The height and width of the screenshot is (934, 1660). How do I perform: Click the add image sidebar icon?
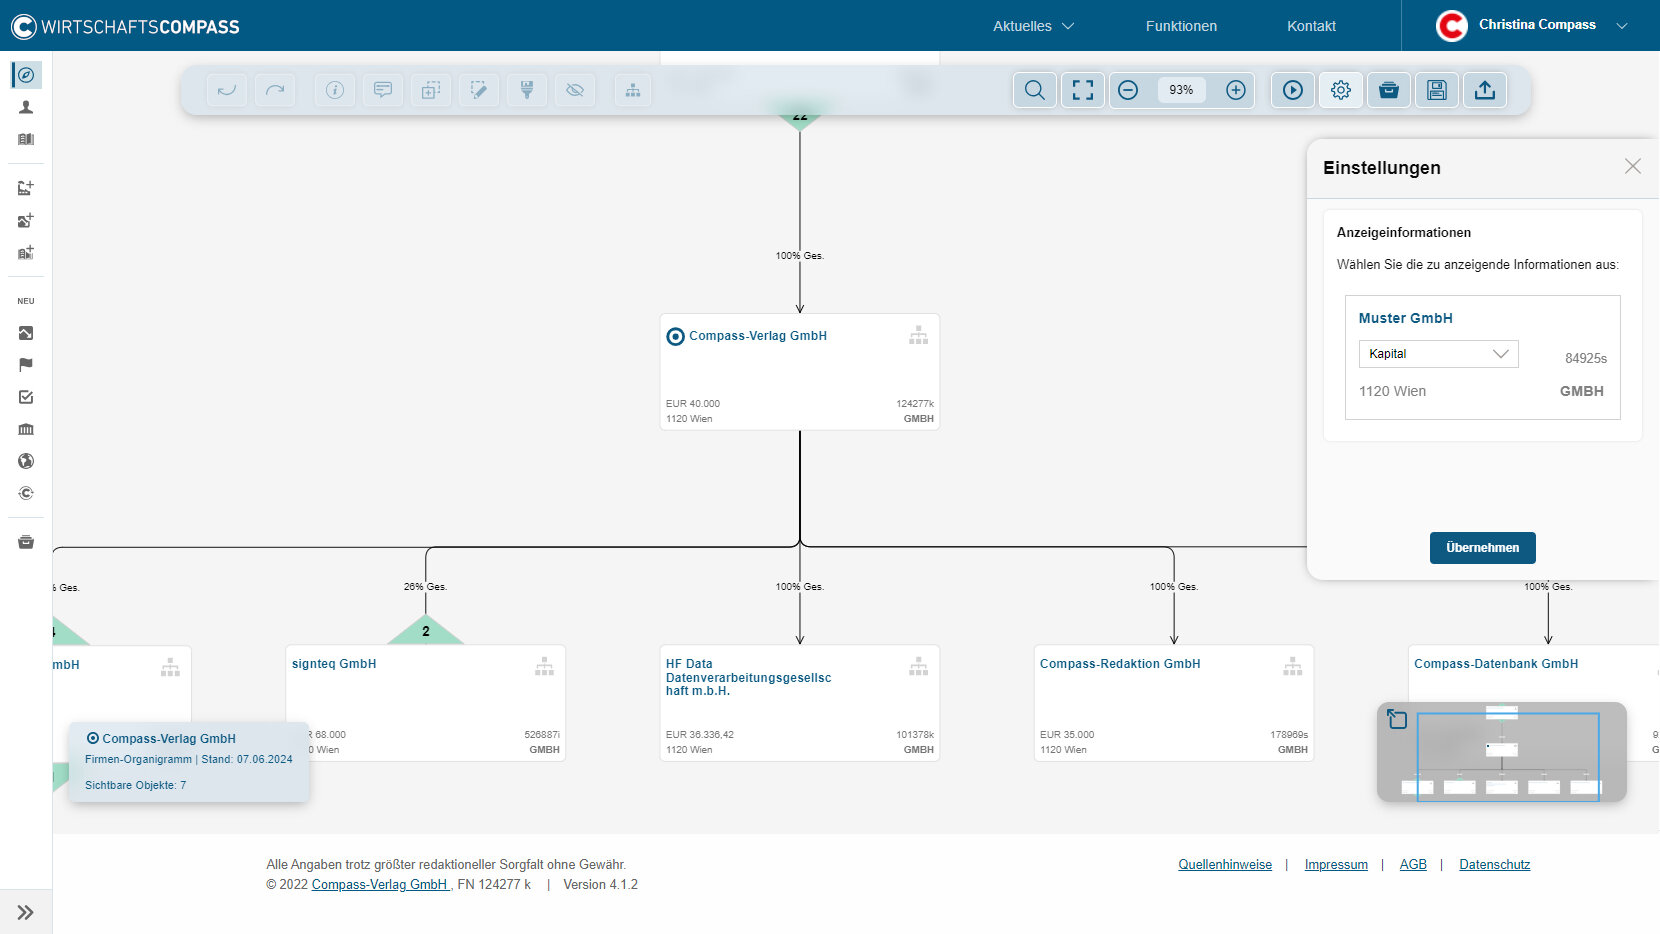coord(26,220)
